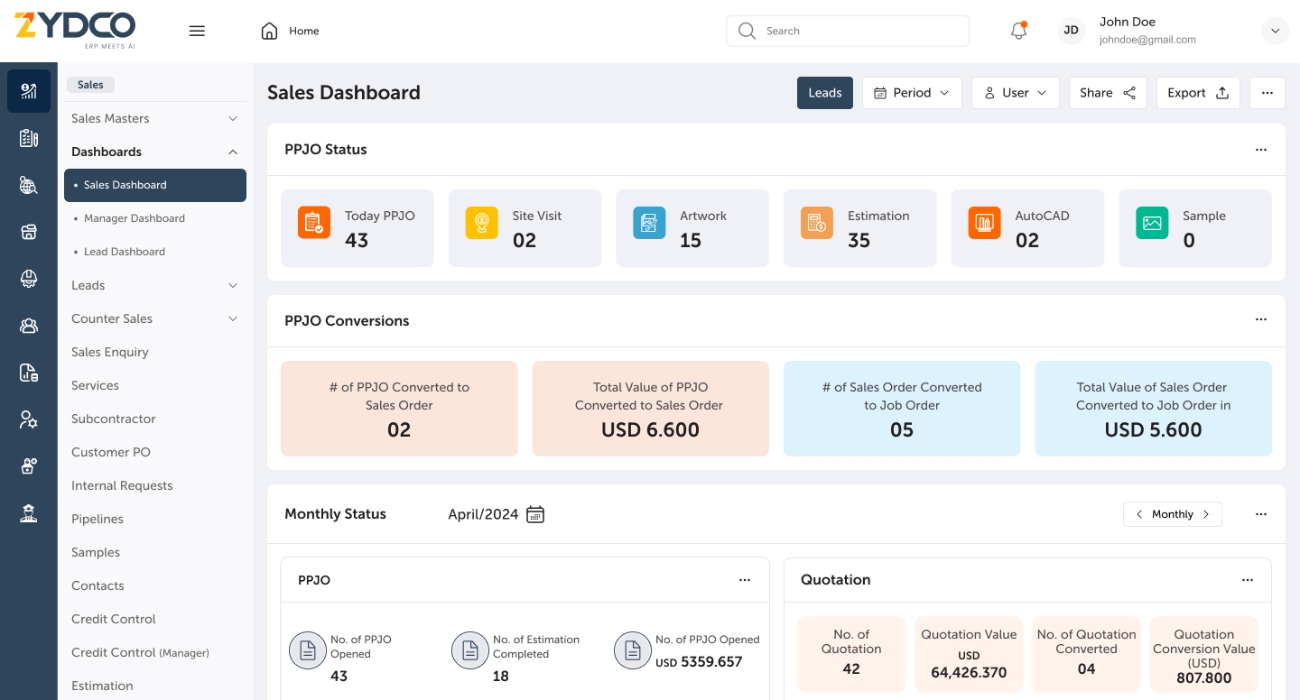Open the Period dropdown

tap(911, 93)
